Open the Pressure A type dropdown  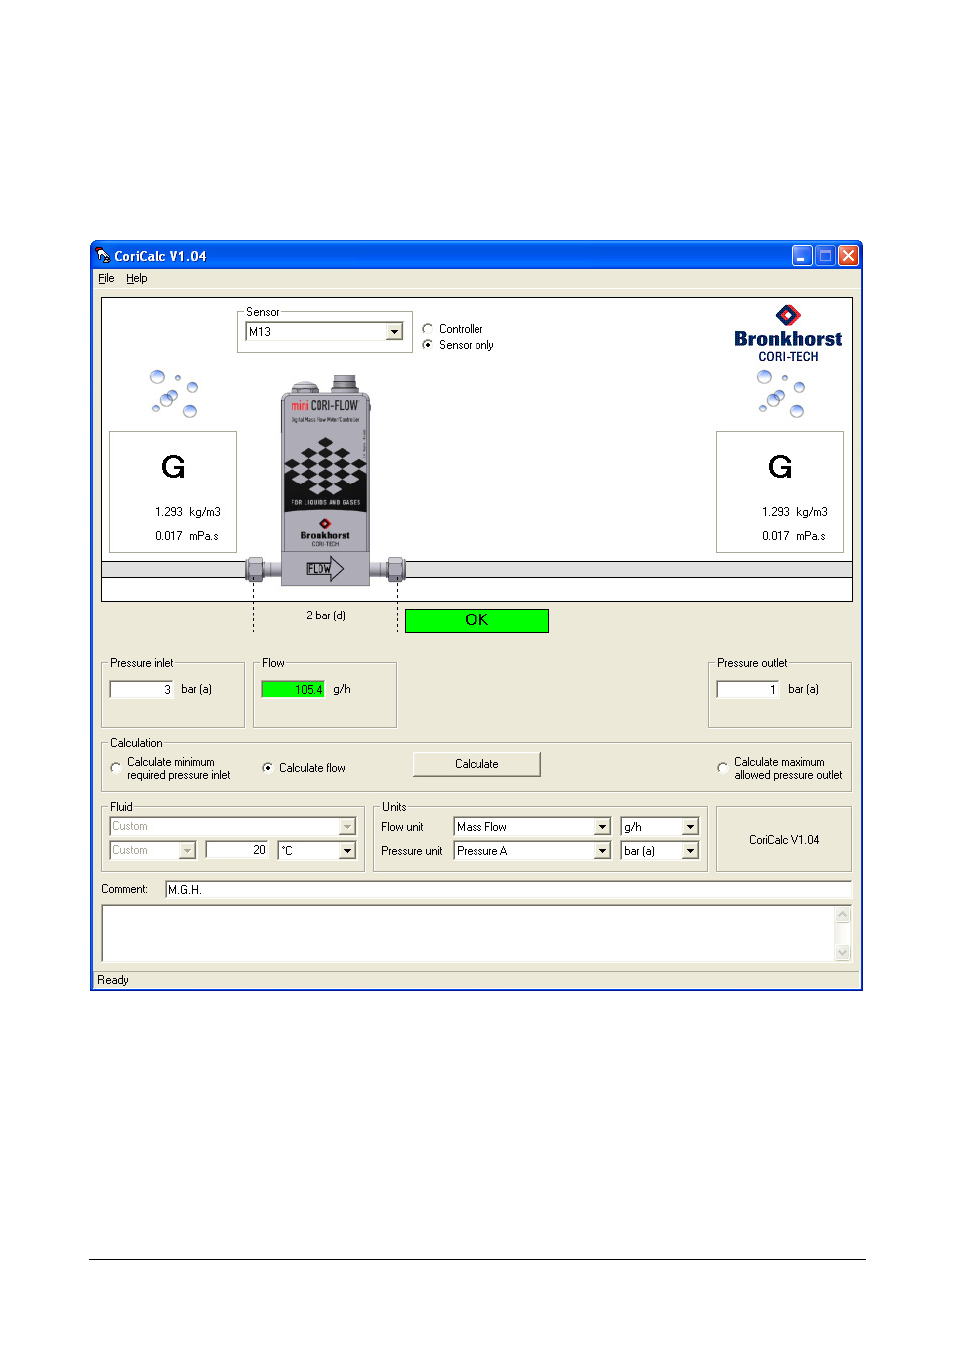602,851
